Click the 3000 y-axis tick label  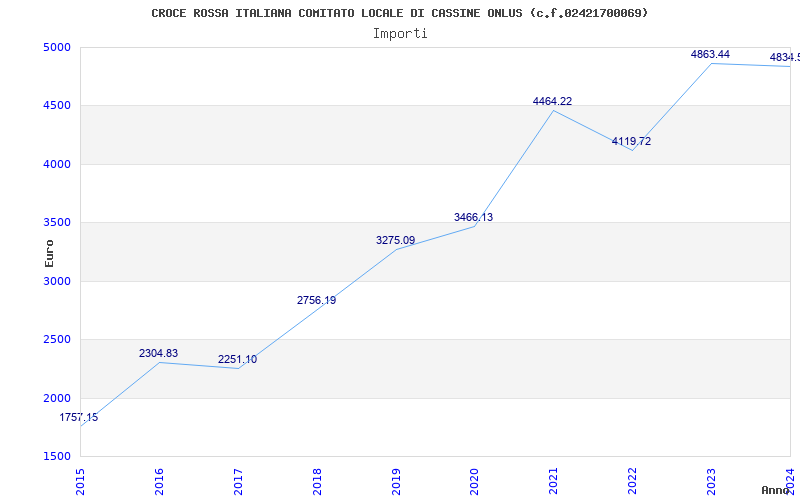[x=57, y=281]
